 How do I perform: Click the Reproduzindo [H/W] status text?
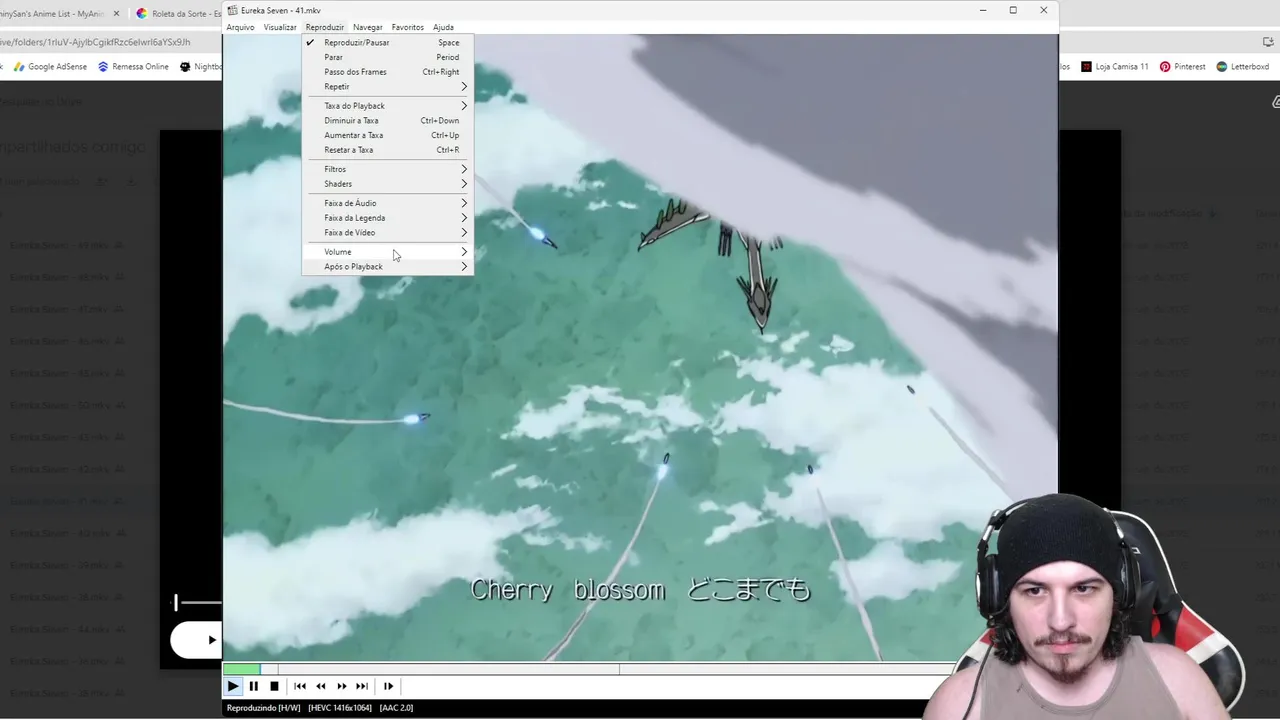(x=263, y=708)
